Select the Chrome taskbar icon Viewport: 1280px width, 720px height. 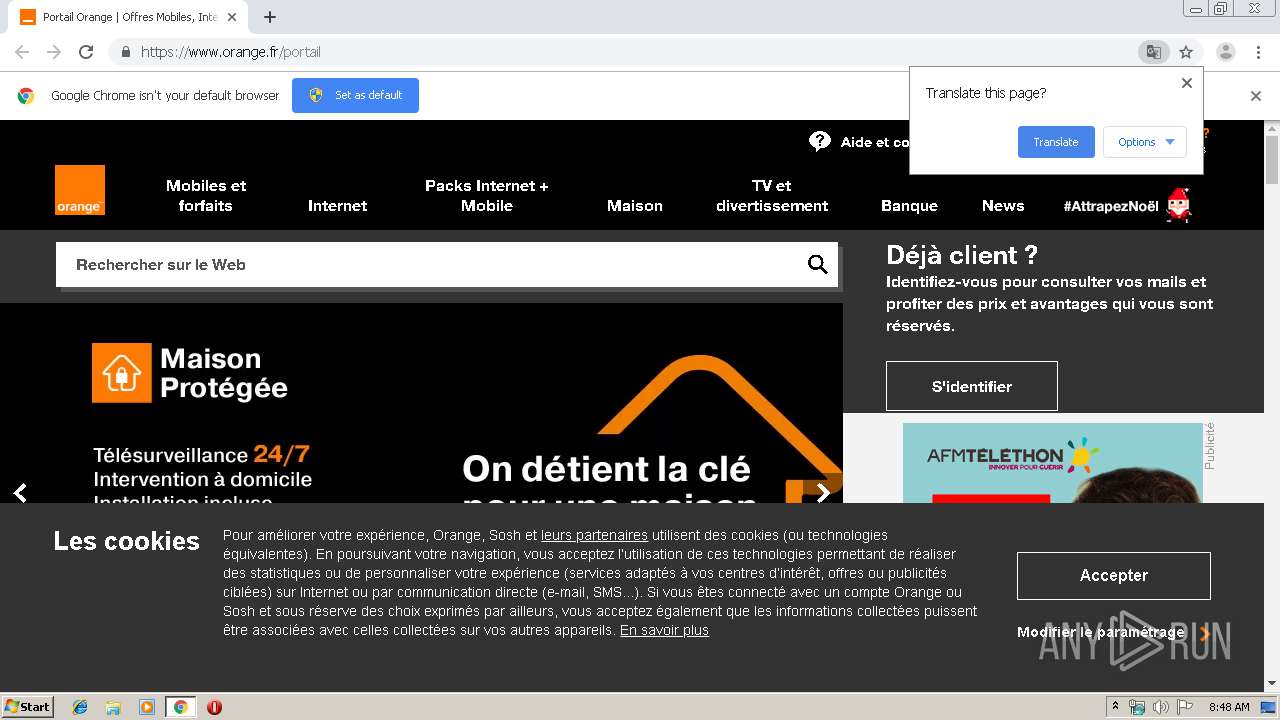click(180, 707)
